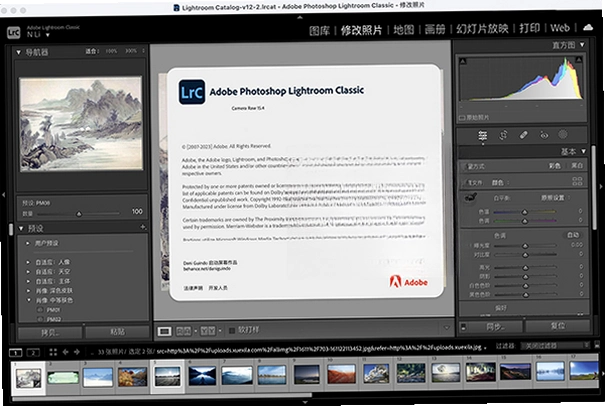605x406 pixels.
Task: Click the Adobe logo in About dialog
Action: click(x=408, y=282)
